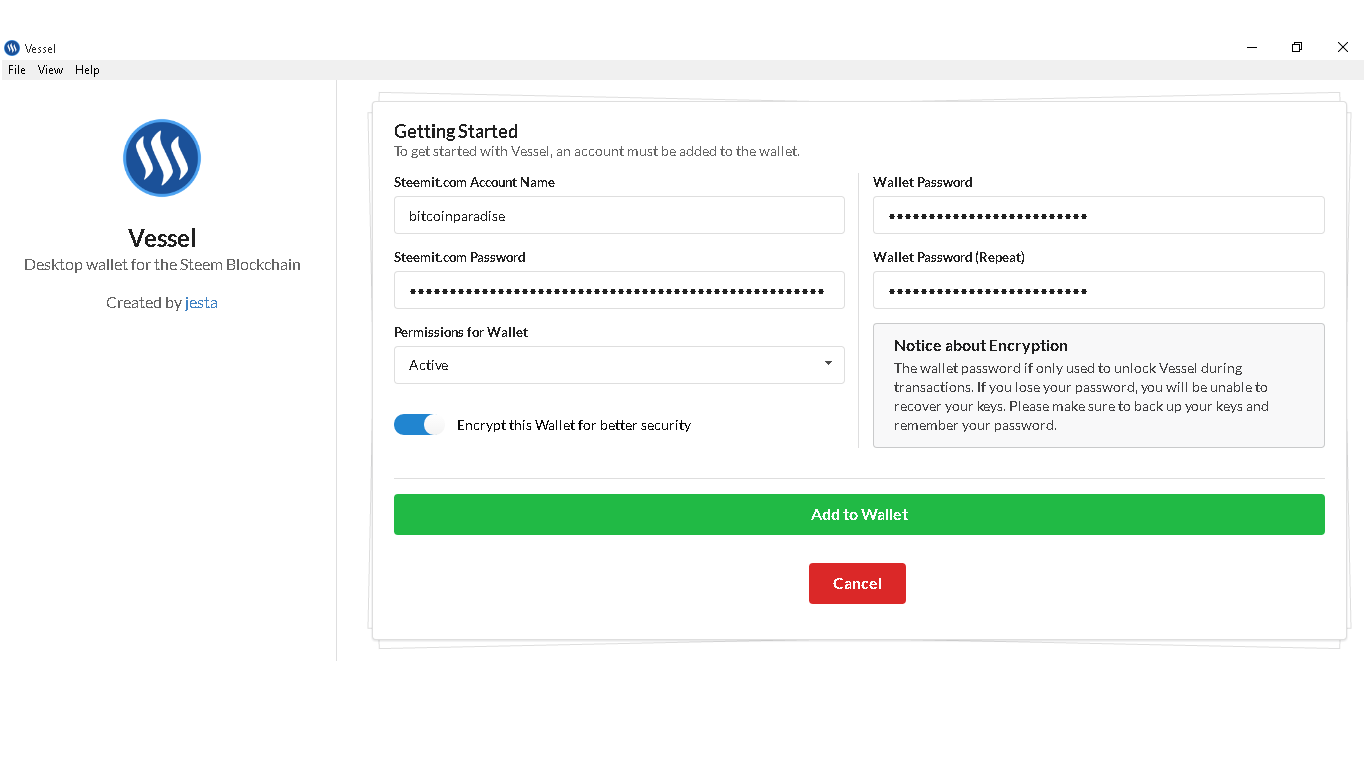Click the Getting Started heading

(456, 131)
